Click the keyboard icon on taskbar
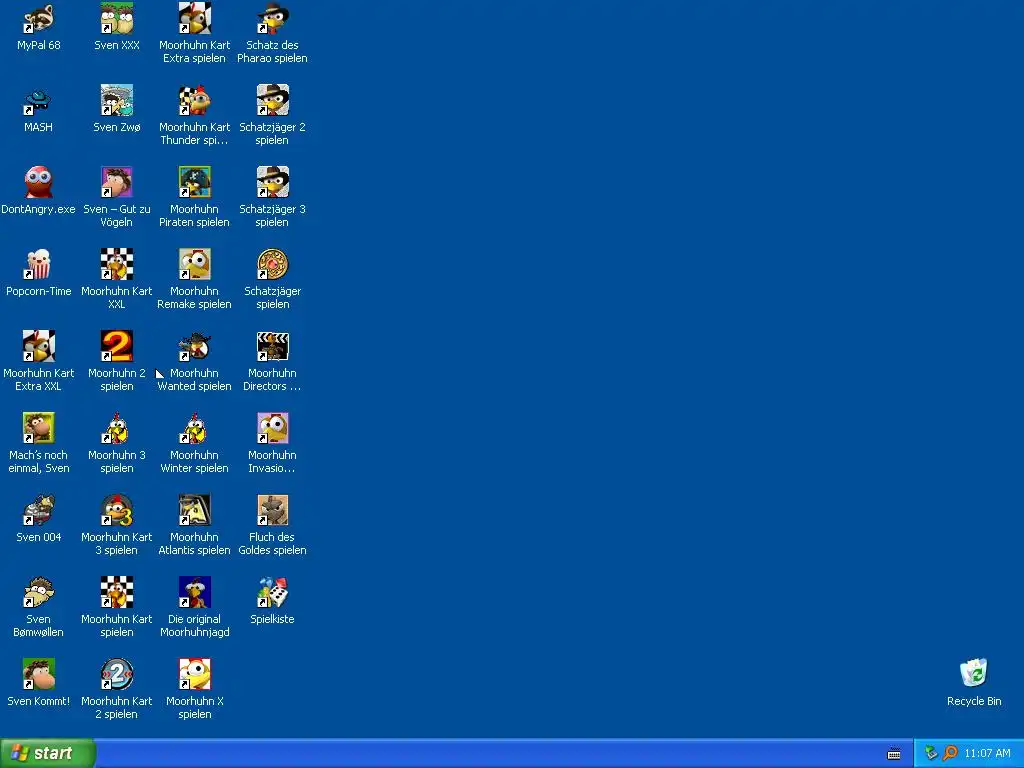The height and width of the screenshot is (768, 1024). point(894,754)
